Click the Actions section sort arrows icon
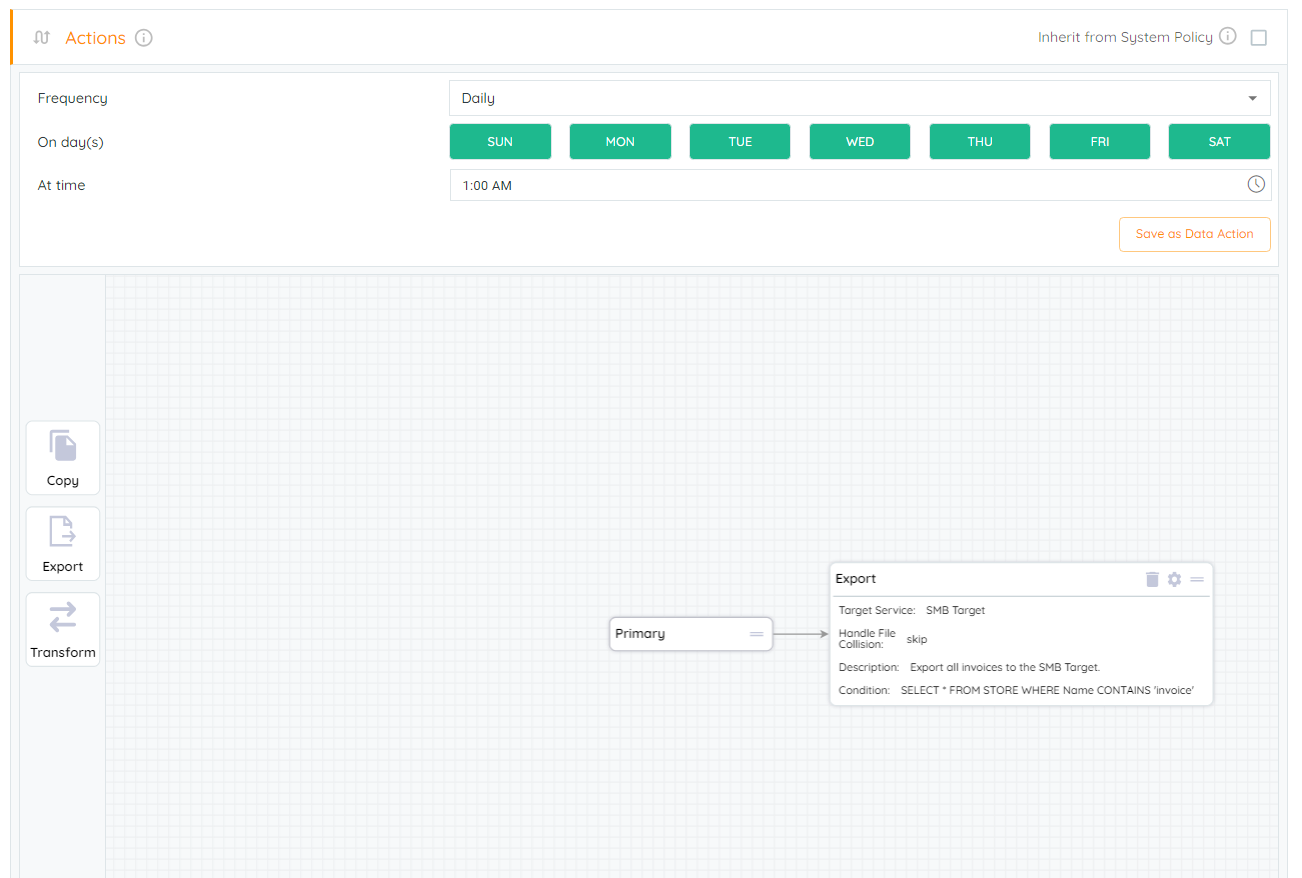Viewport: 1302px width, 878px height. tap(41, 38)
